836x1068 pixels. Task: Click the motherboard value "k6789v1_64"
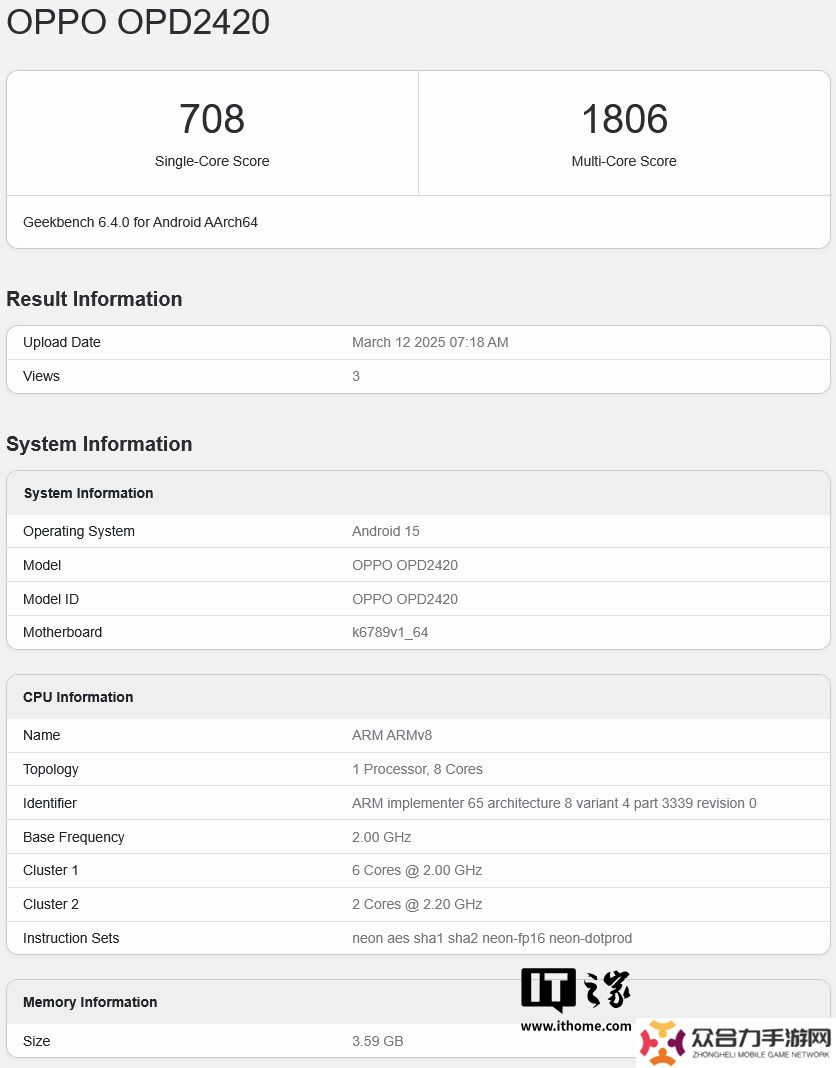pos(390,632)
